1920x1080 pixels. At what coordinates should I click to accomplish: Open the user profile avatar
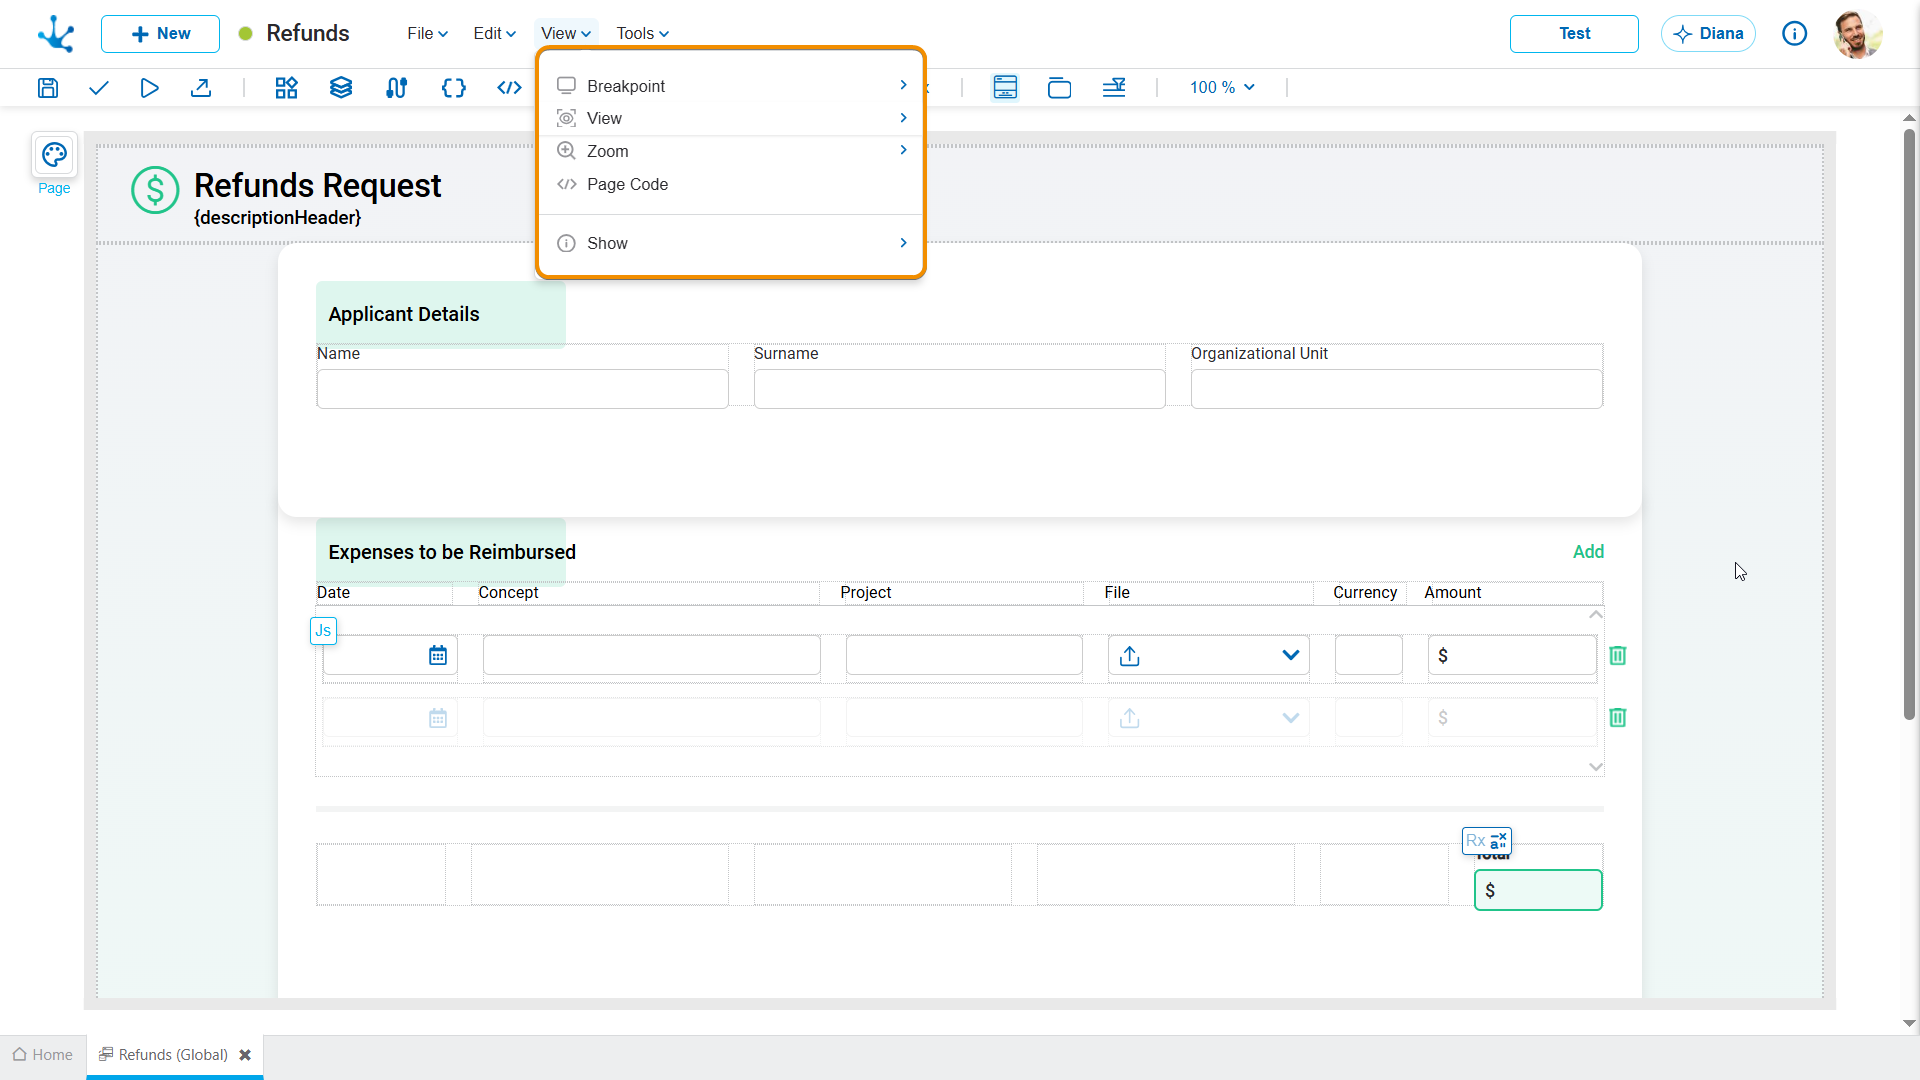tap(1858, 34)
